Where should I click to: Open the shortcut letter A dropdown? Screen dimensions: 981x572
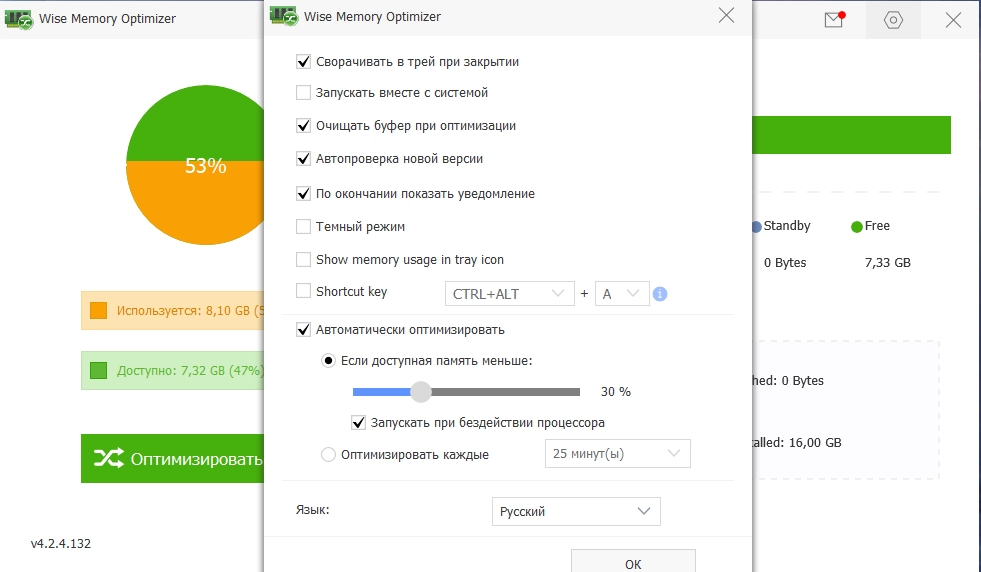[622, 294]
